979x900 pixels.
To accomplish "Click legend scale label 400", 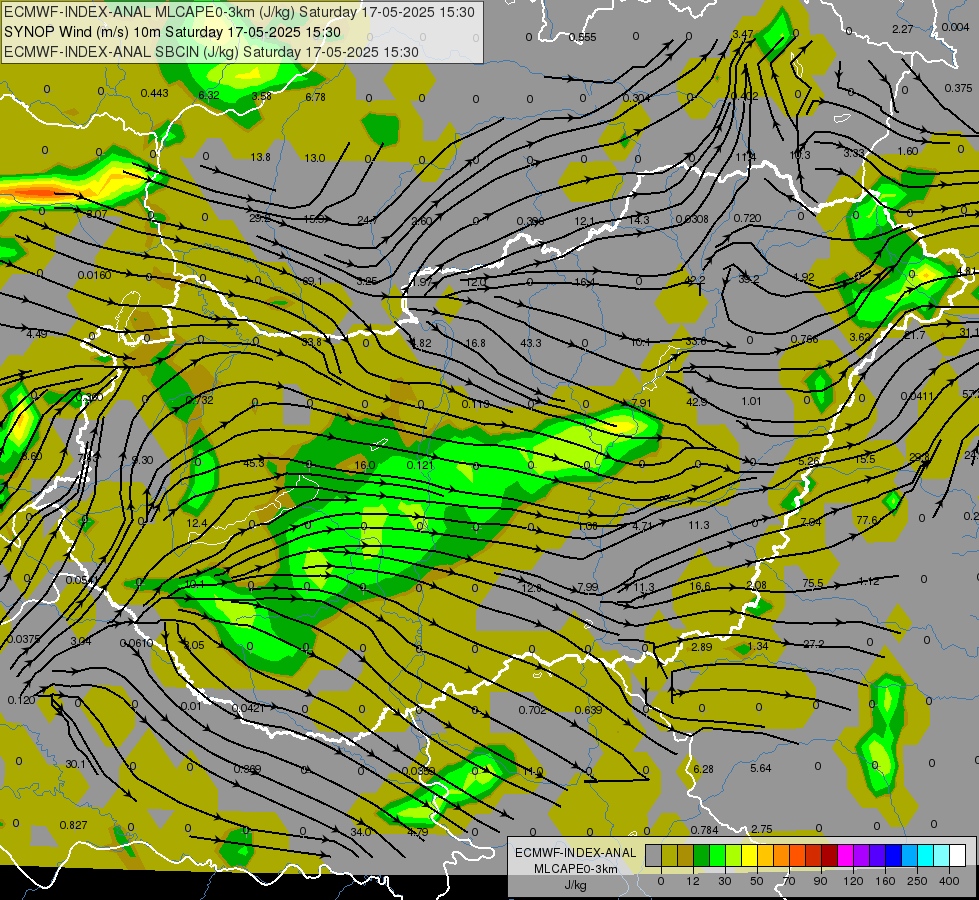I will pos(949,881).
